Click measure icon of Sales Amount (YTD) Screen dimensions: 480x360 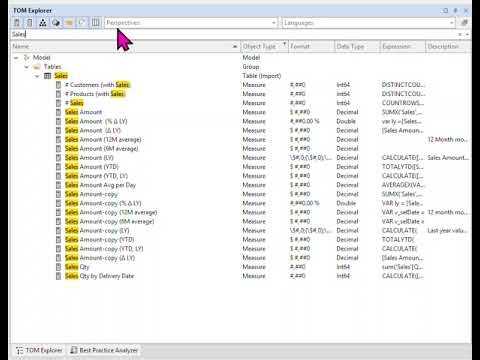pyautogui.click(x=58, y=167)
